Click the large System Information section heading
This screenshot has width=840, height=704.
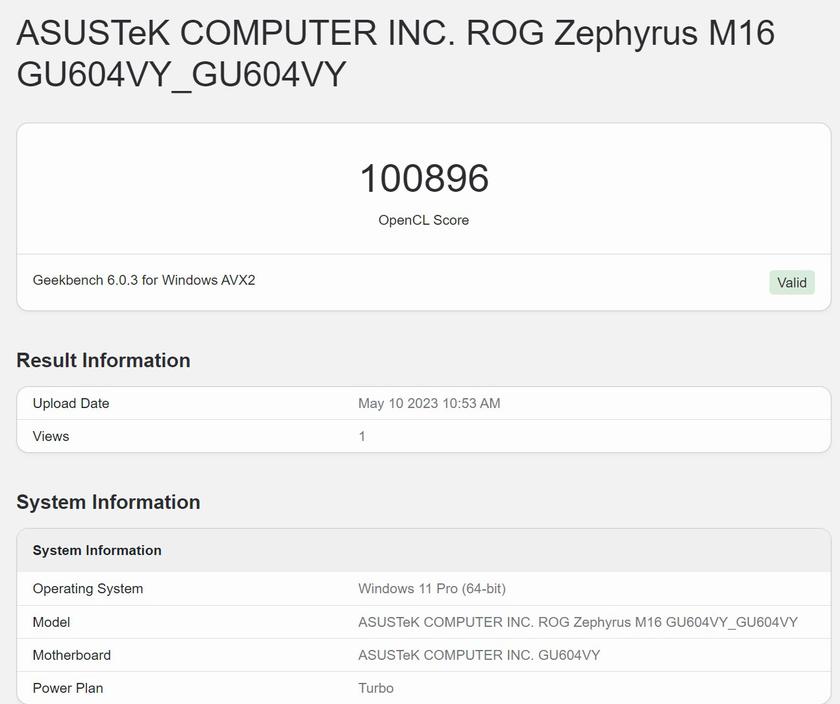click(x=108, y=502)
